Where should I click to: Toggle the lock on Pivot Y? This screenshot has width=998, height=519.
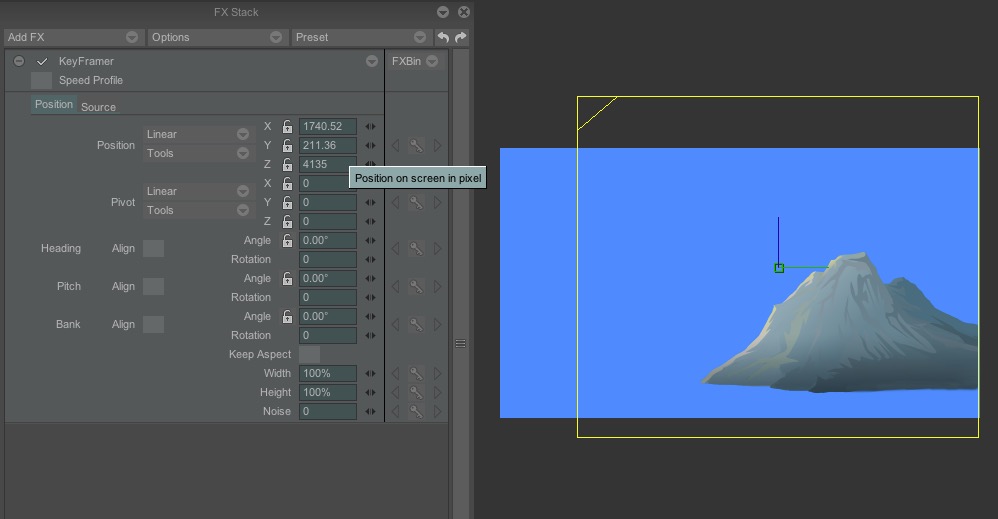(287, 203)
